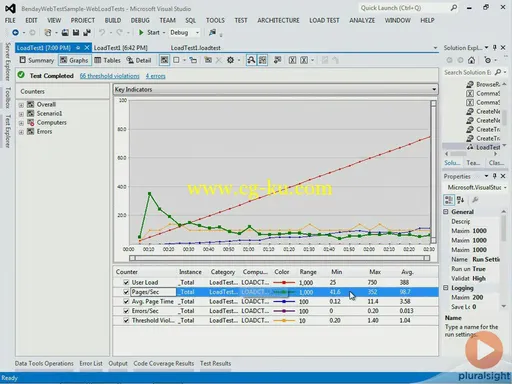Switch to LoadTest1 [6:42 PM] tab
The width and height of the screenshot is (512, 384).
121,48
